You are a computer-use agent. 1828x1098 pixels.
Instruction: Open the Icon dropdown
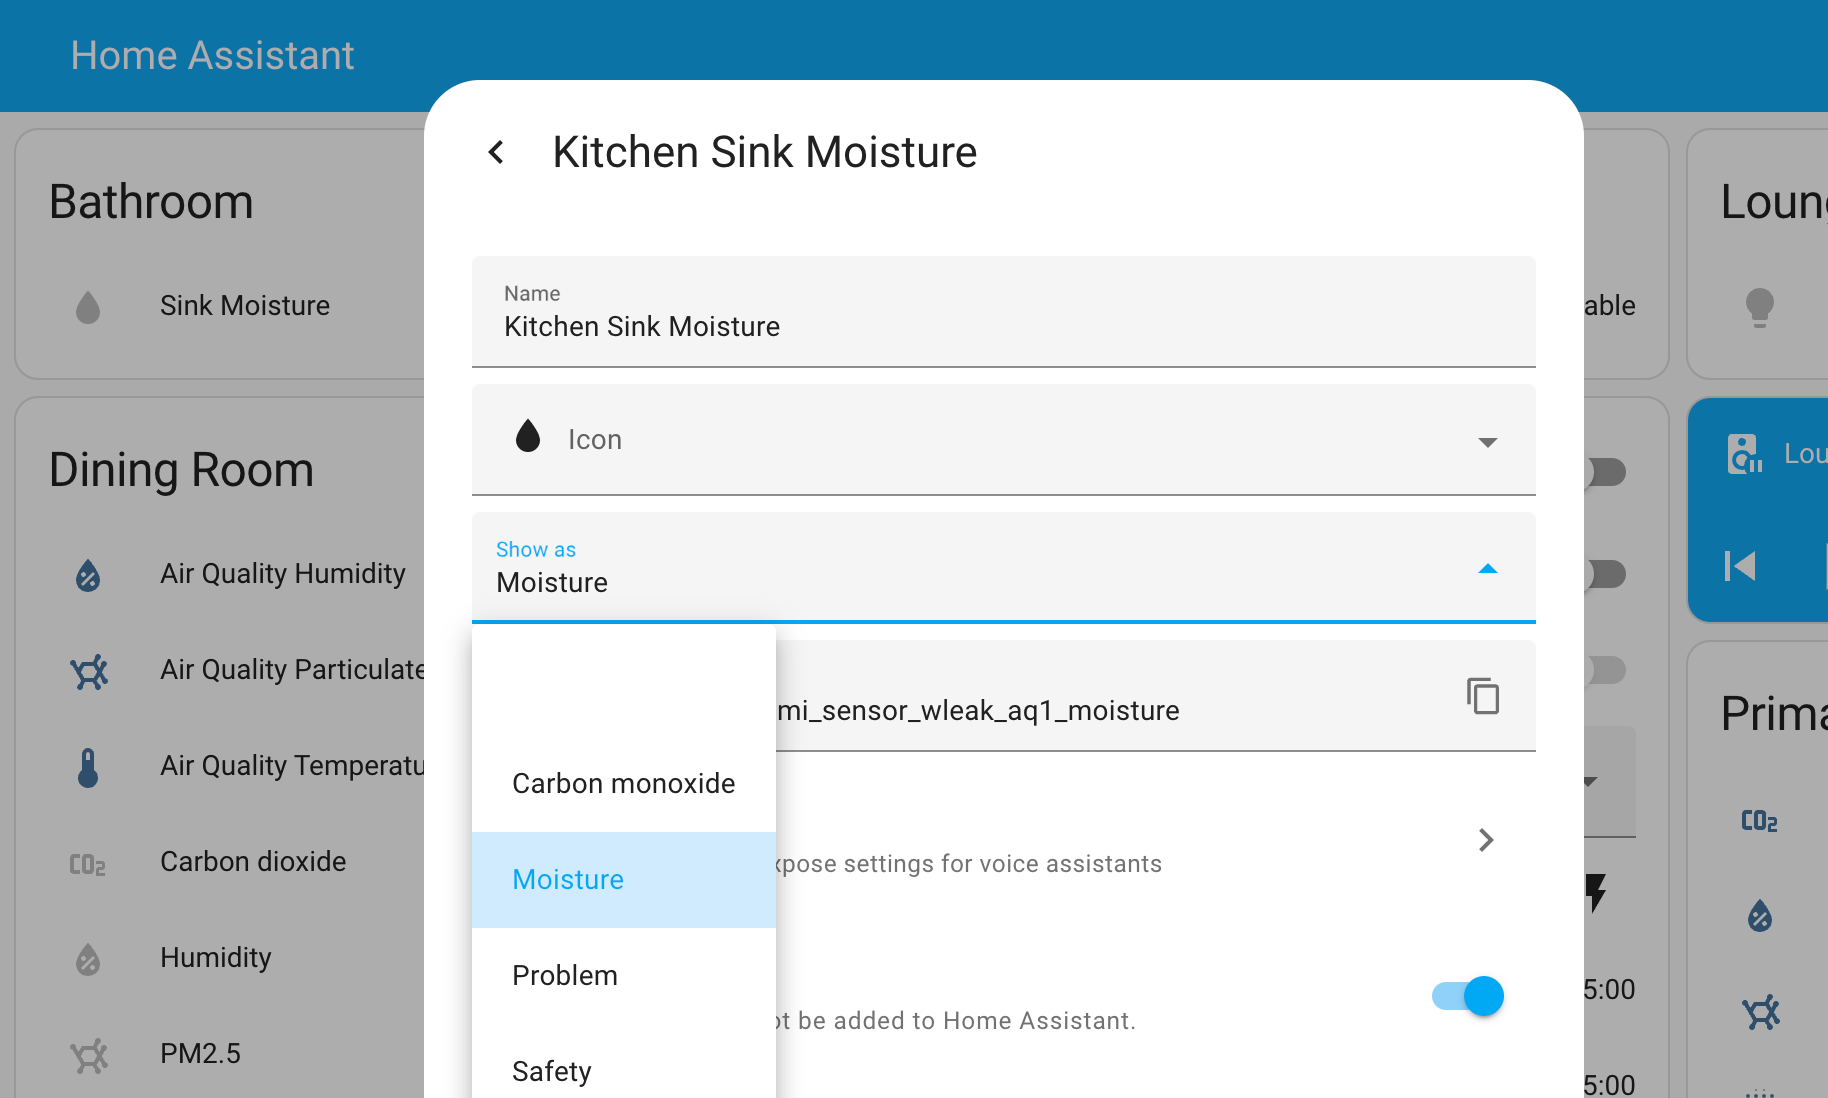pyautogui.click(x=1487, y=441)
